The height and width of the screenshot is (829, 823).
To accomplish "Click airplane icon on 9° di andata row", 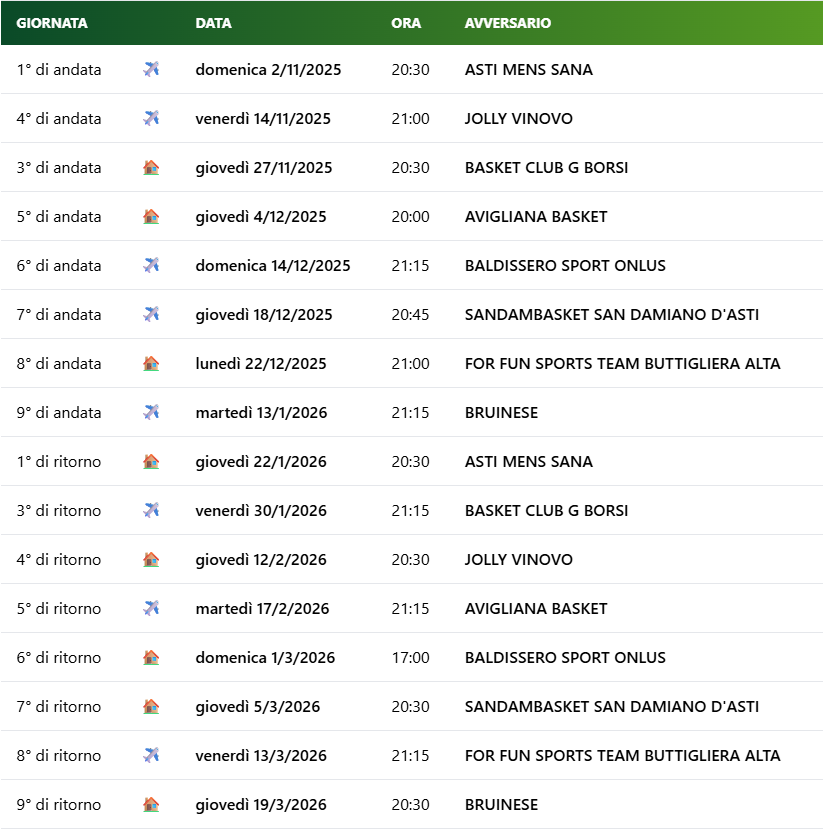I will (x=151, y=413).
